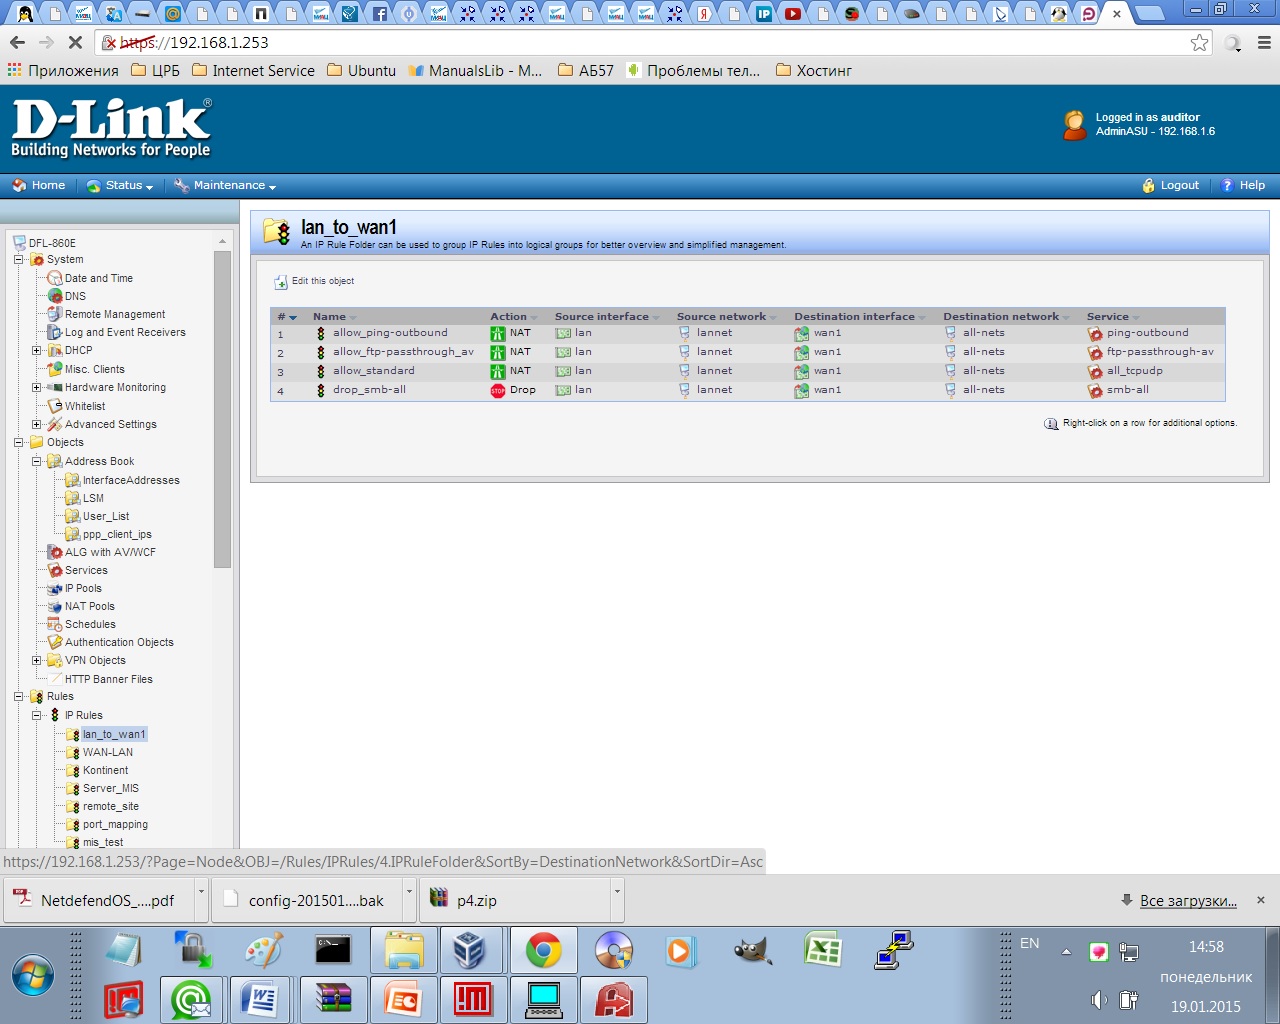Click Edit this object

(314, 281)
